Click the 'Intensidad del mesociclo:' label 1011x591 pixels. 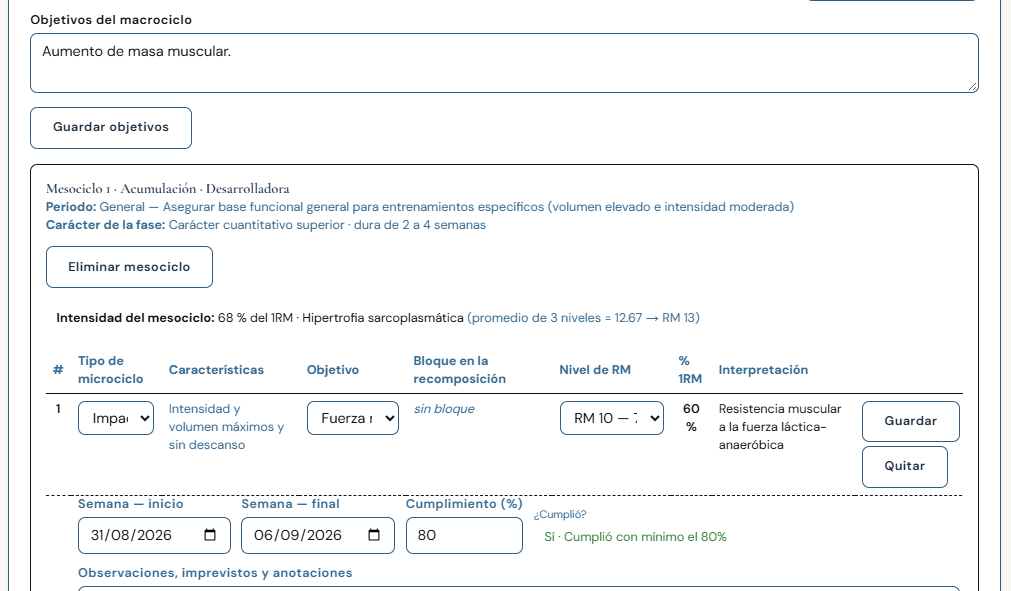click(x=135, y=318)
